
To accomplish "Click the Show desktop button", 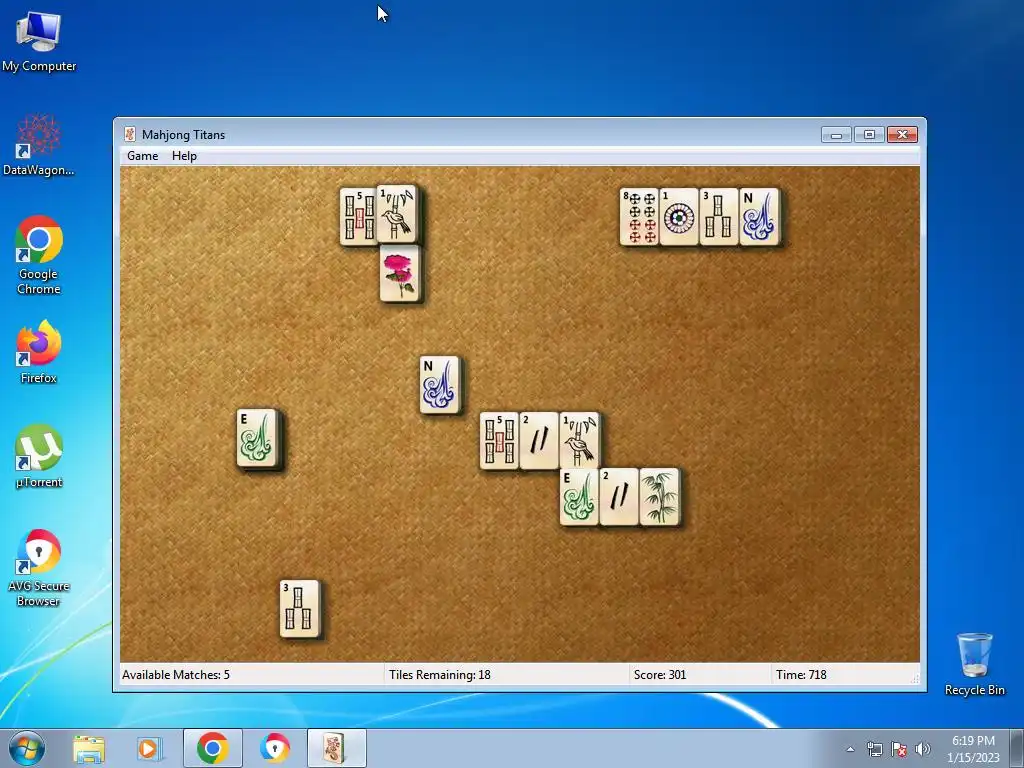I will pos(1017,748).
